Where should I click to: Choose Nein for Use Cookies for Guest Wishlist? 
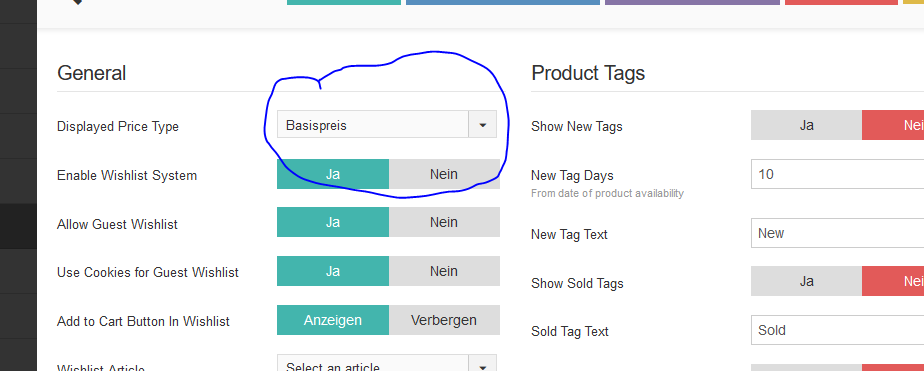point(444,271)
